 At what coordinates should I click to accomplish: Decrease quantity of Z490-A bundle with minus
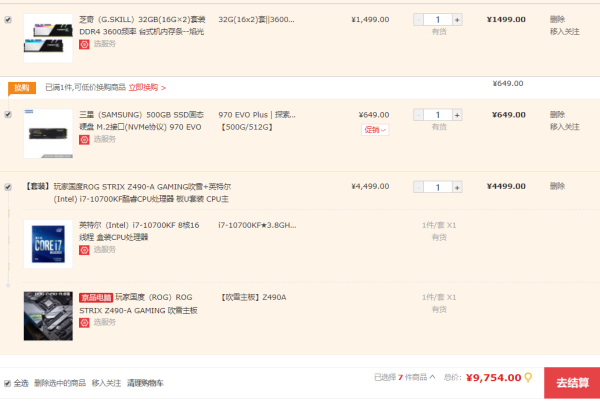[x=418, y=187]
